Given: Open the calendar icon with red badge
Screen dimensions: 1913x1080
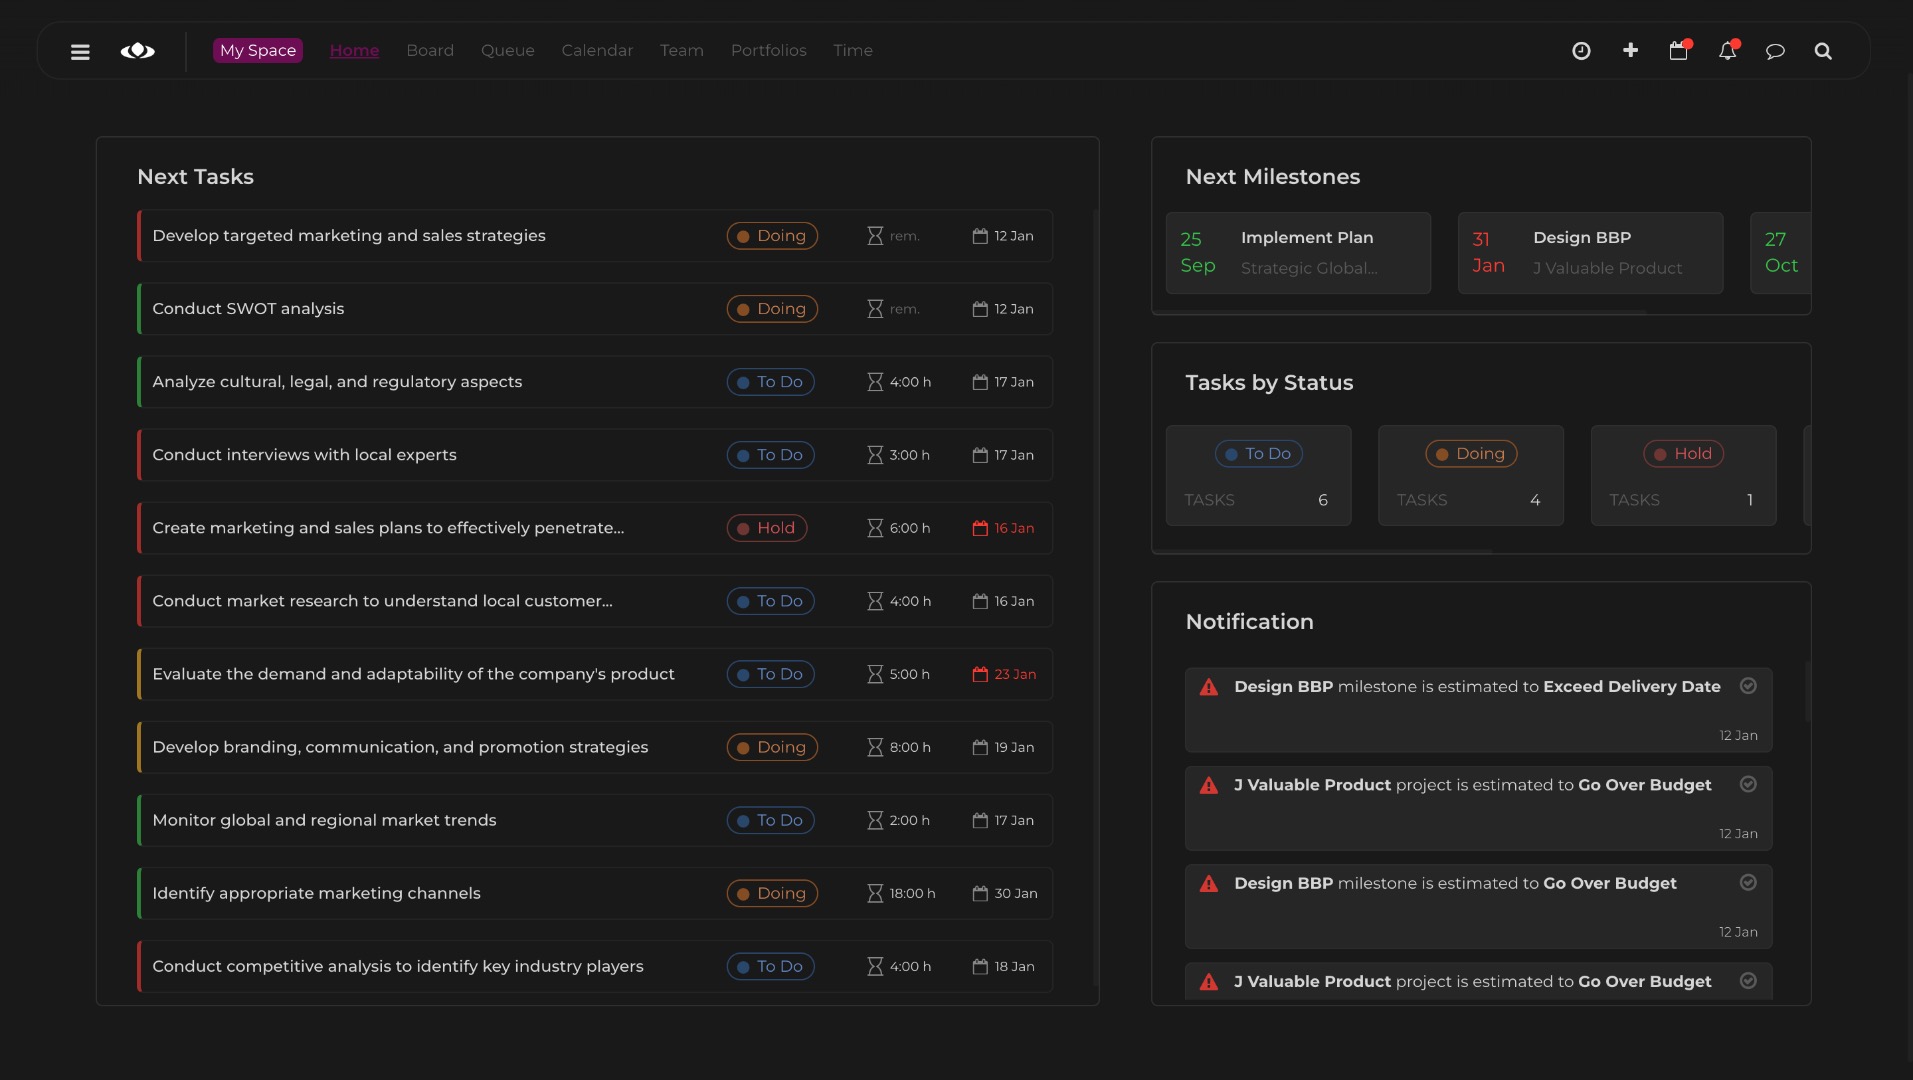Looking at the screenshot, I should 1679,50.
